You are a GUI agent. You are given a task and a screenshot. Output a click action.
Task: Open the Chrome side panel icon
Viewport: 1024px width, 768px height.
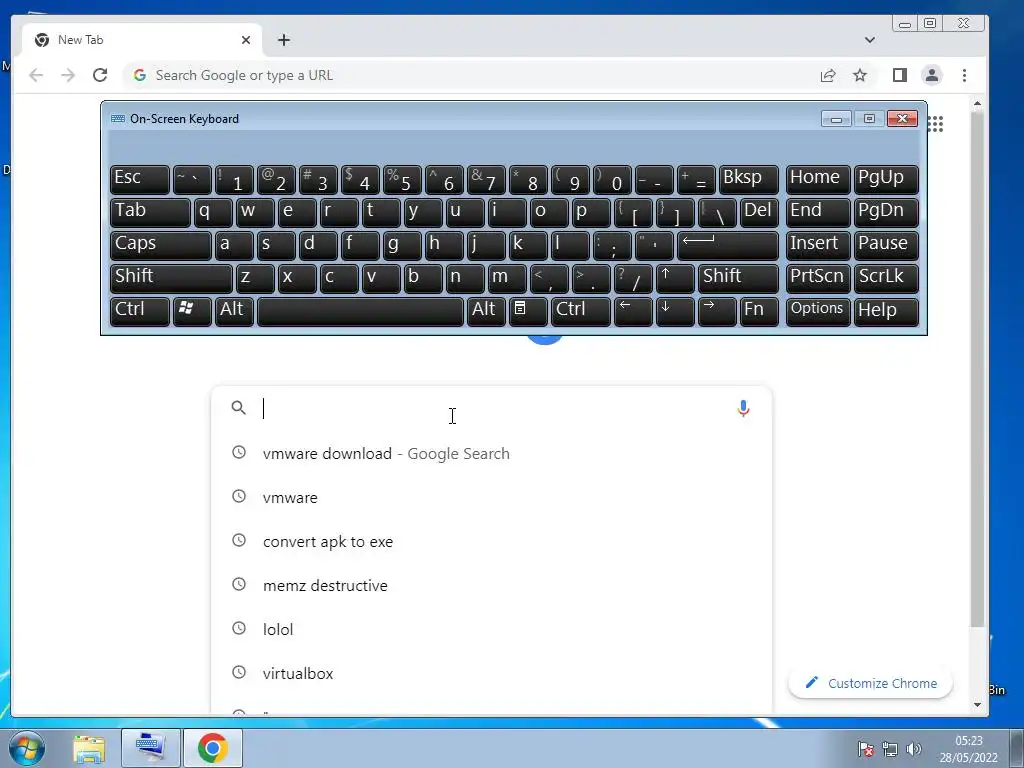(900, 75)
